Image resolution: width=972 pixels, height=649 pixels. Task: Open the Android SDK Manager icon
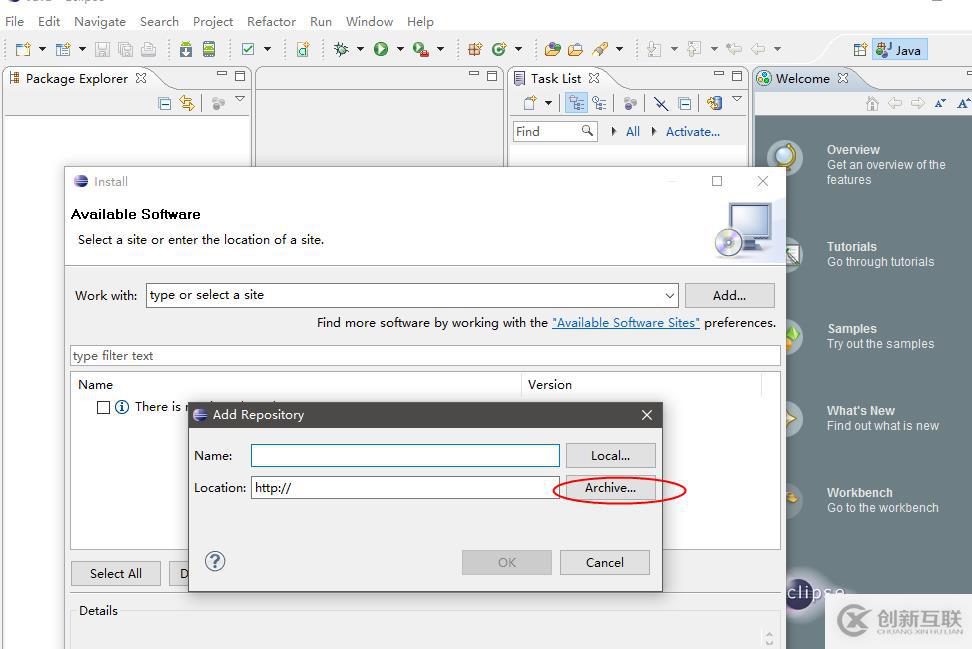coord(186,49)
